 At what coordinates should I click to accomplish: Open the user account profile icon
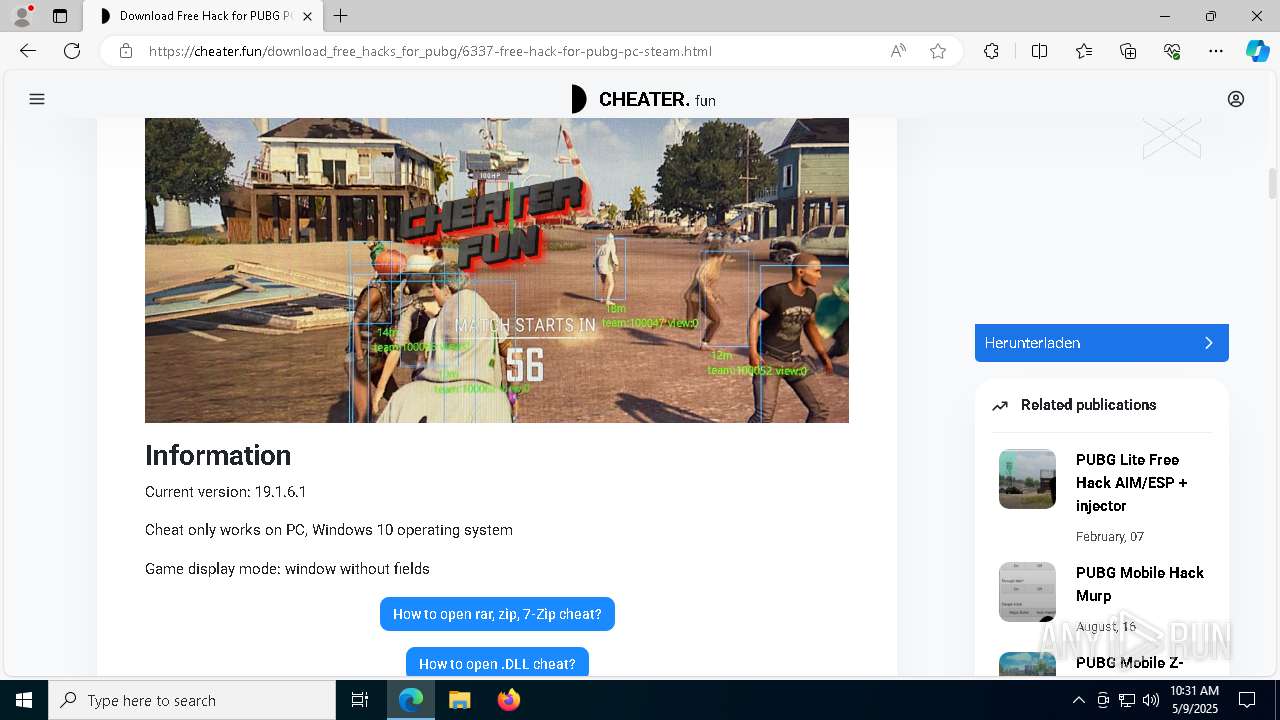point(1236,99)
